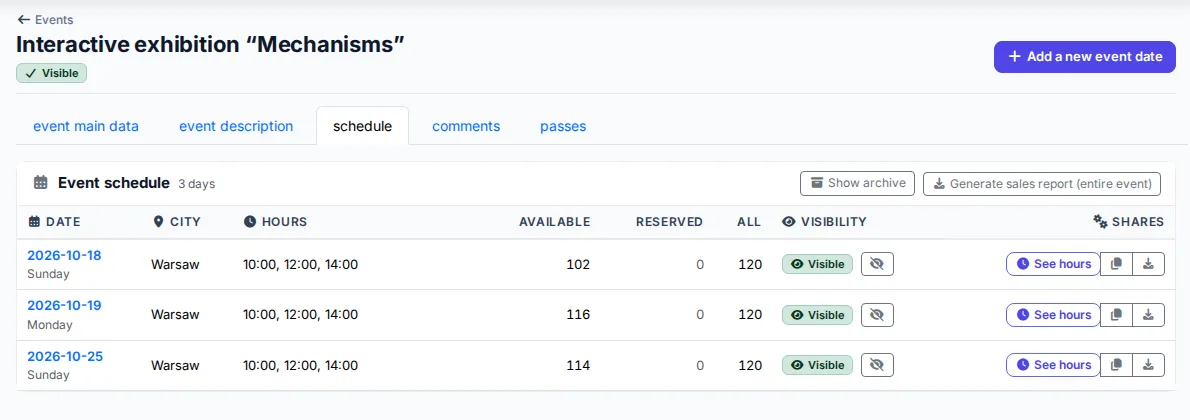The height and width of the screenshot is (420, 1190).
Task: See hours for 2026-10-19
Action: [1053, 314]
